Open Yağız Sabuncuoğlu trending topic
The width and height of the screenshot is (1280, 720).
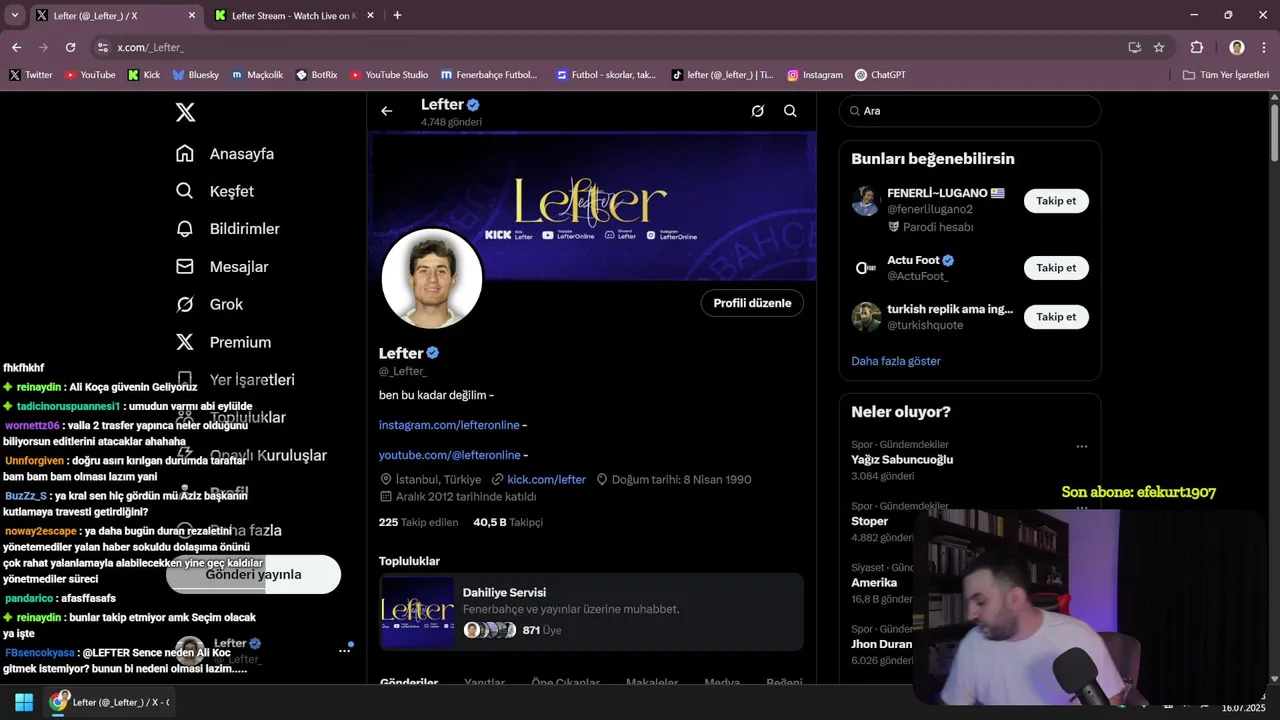pos(902,460)
